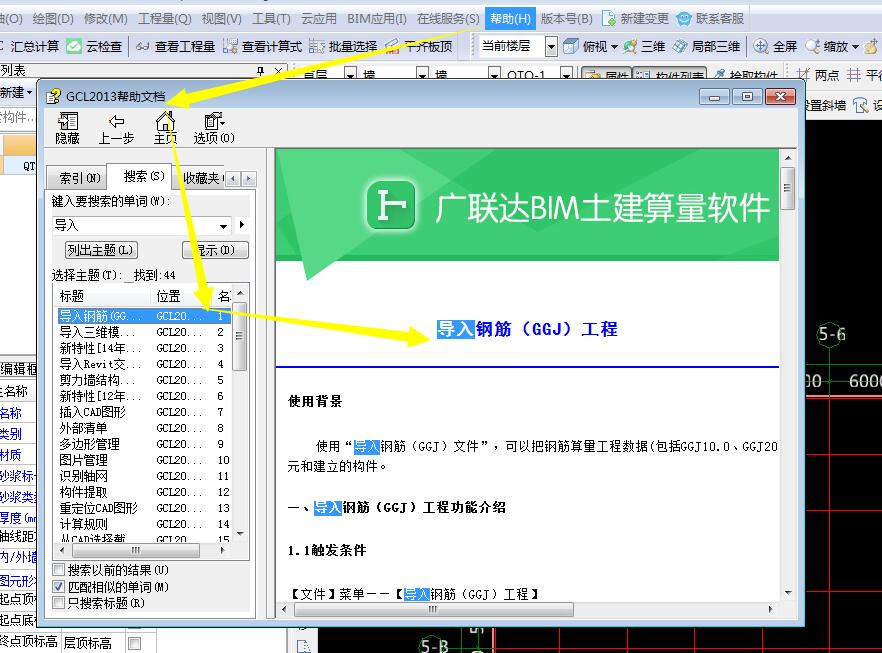Expand the search term 导入 combo box
The height and width of the screenshot is (653, 882).
point(223,226)
